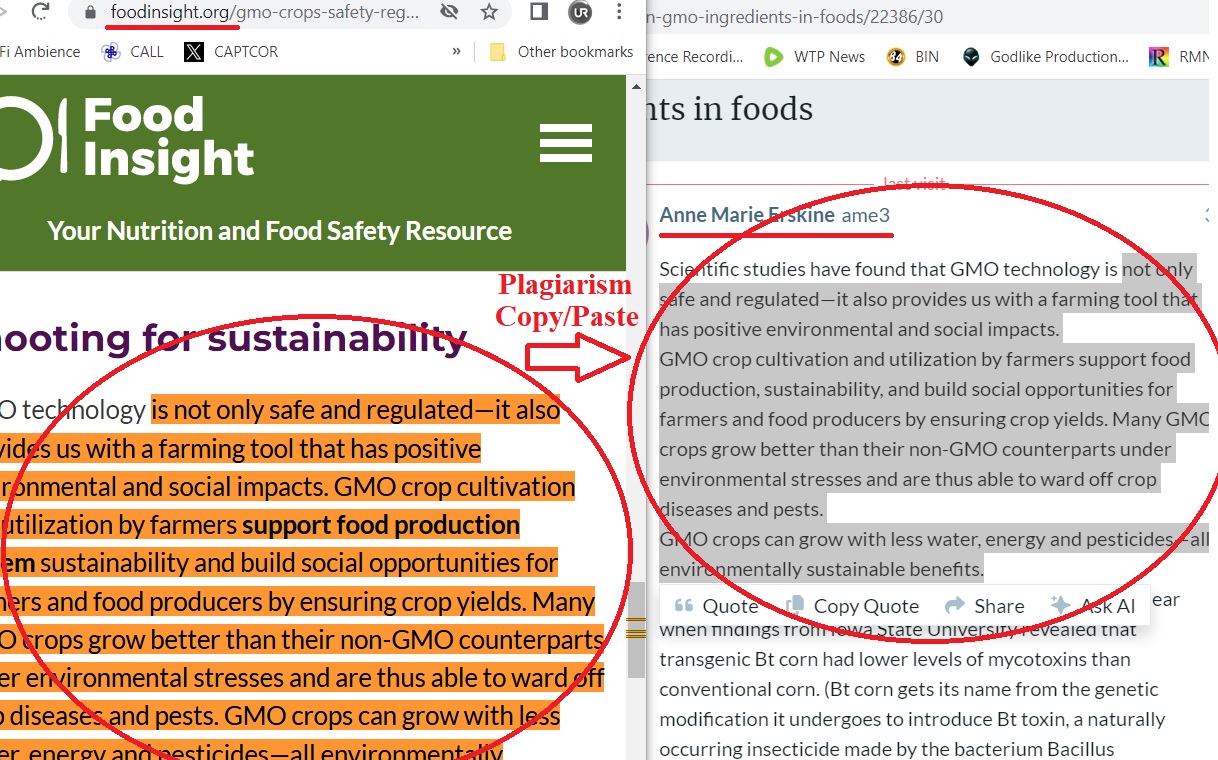This screenshot has height=760, width=1218.
Task: Bookmark this page with the star icon
Action: click(489, 12)
